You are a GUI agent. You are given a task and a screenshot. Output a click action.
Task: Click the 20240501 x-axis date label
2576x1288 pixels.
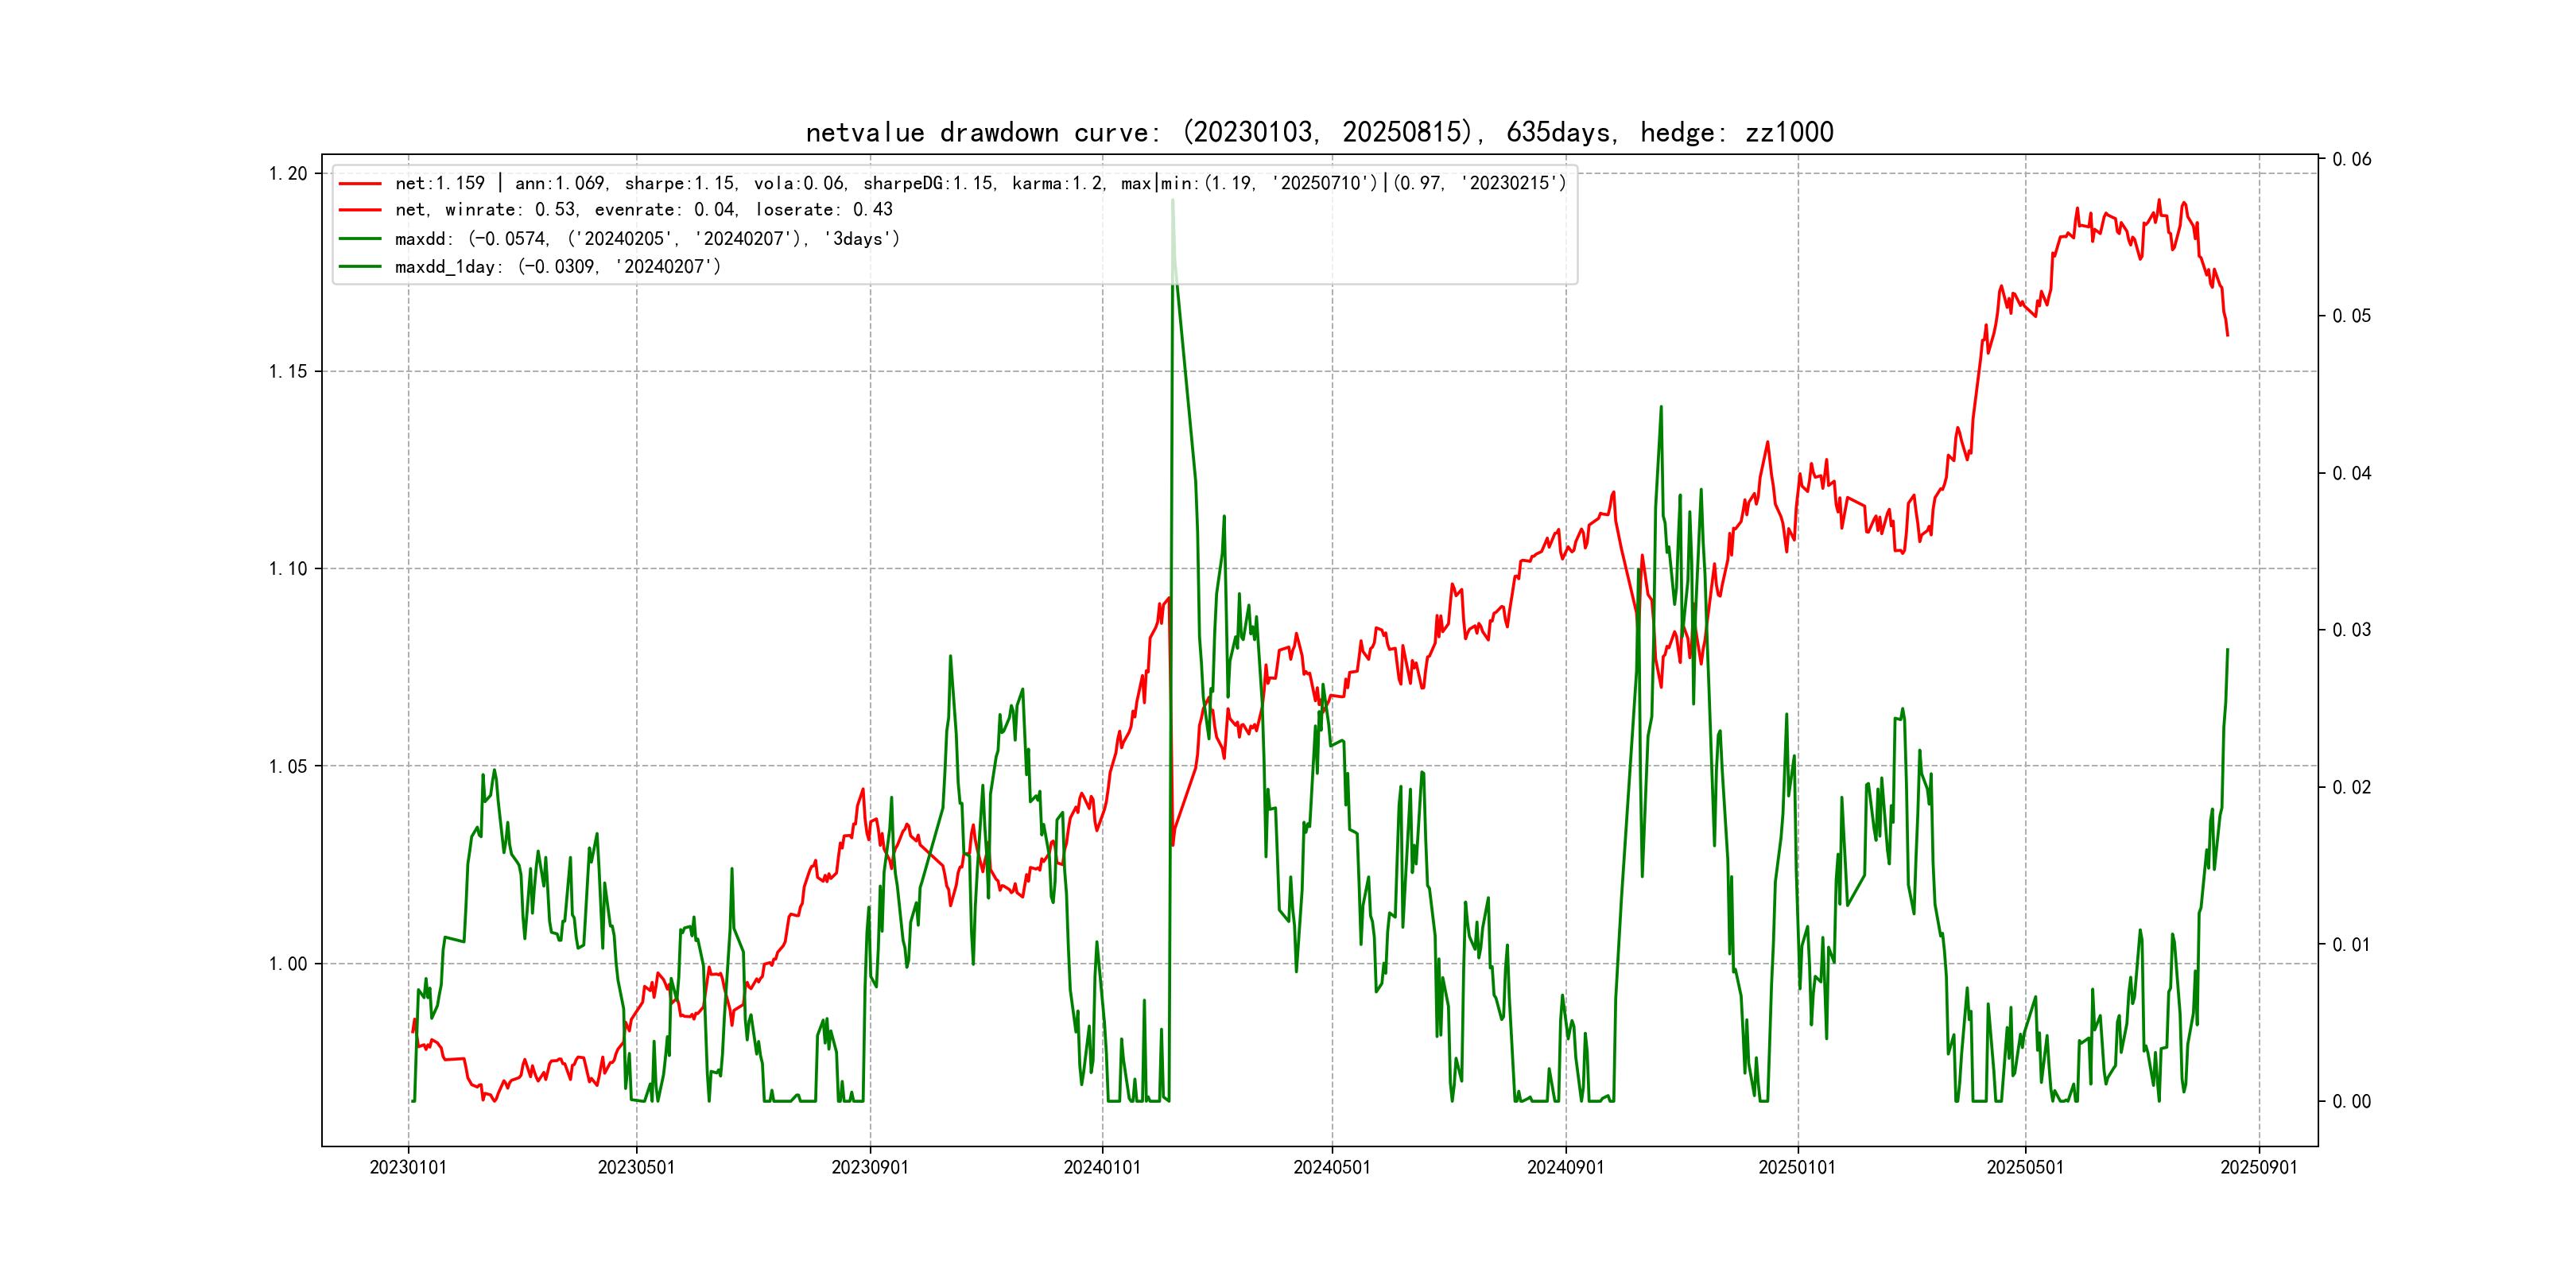[x=1332, y=1167]
